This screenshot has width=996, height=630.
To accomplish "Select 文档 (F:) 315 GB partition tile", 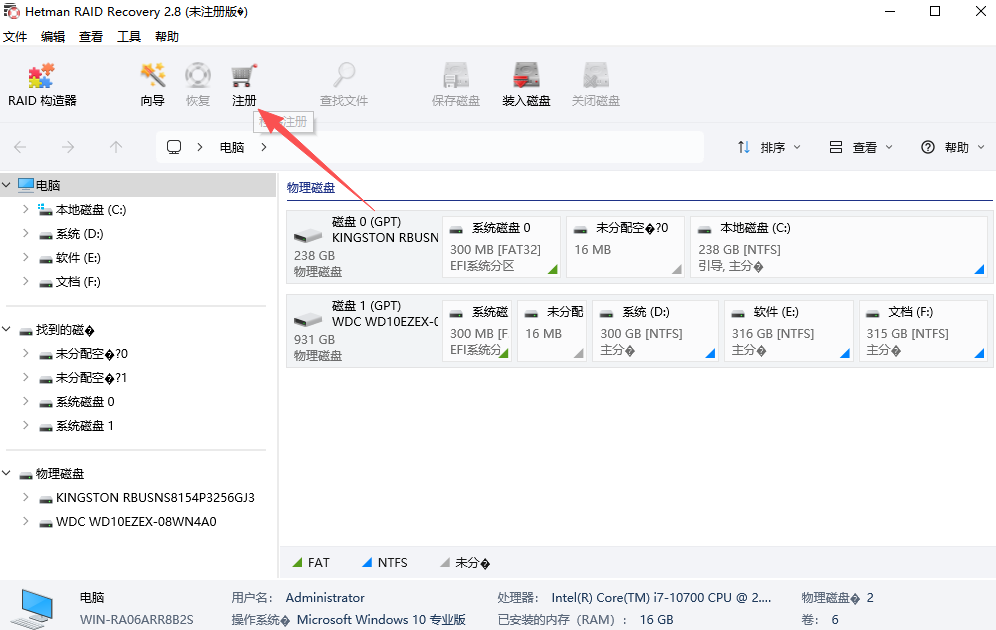I will (923, 331).
